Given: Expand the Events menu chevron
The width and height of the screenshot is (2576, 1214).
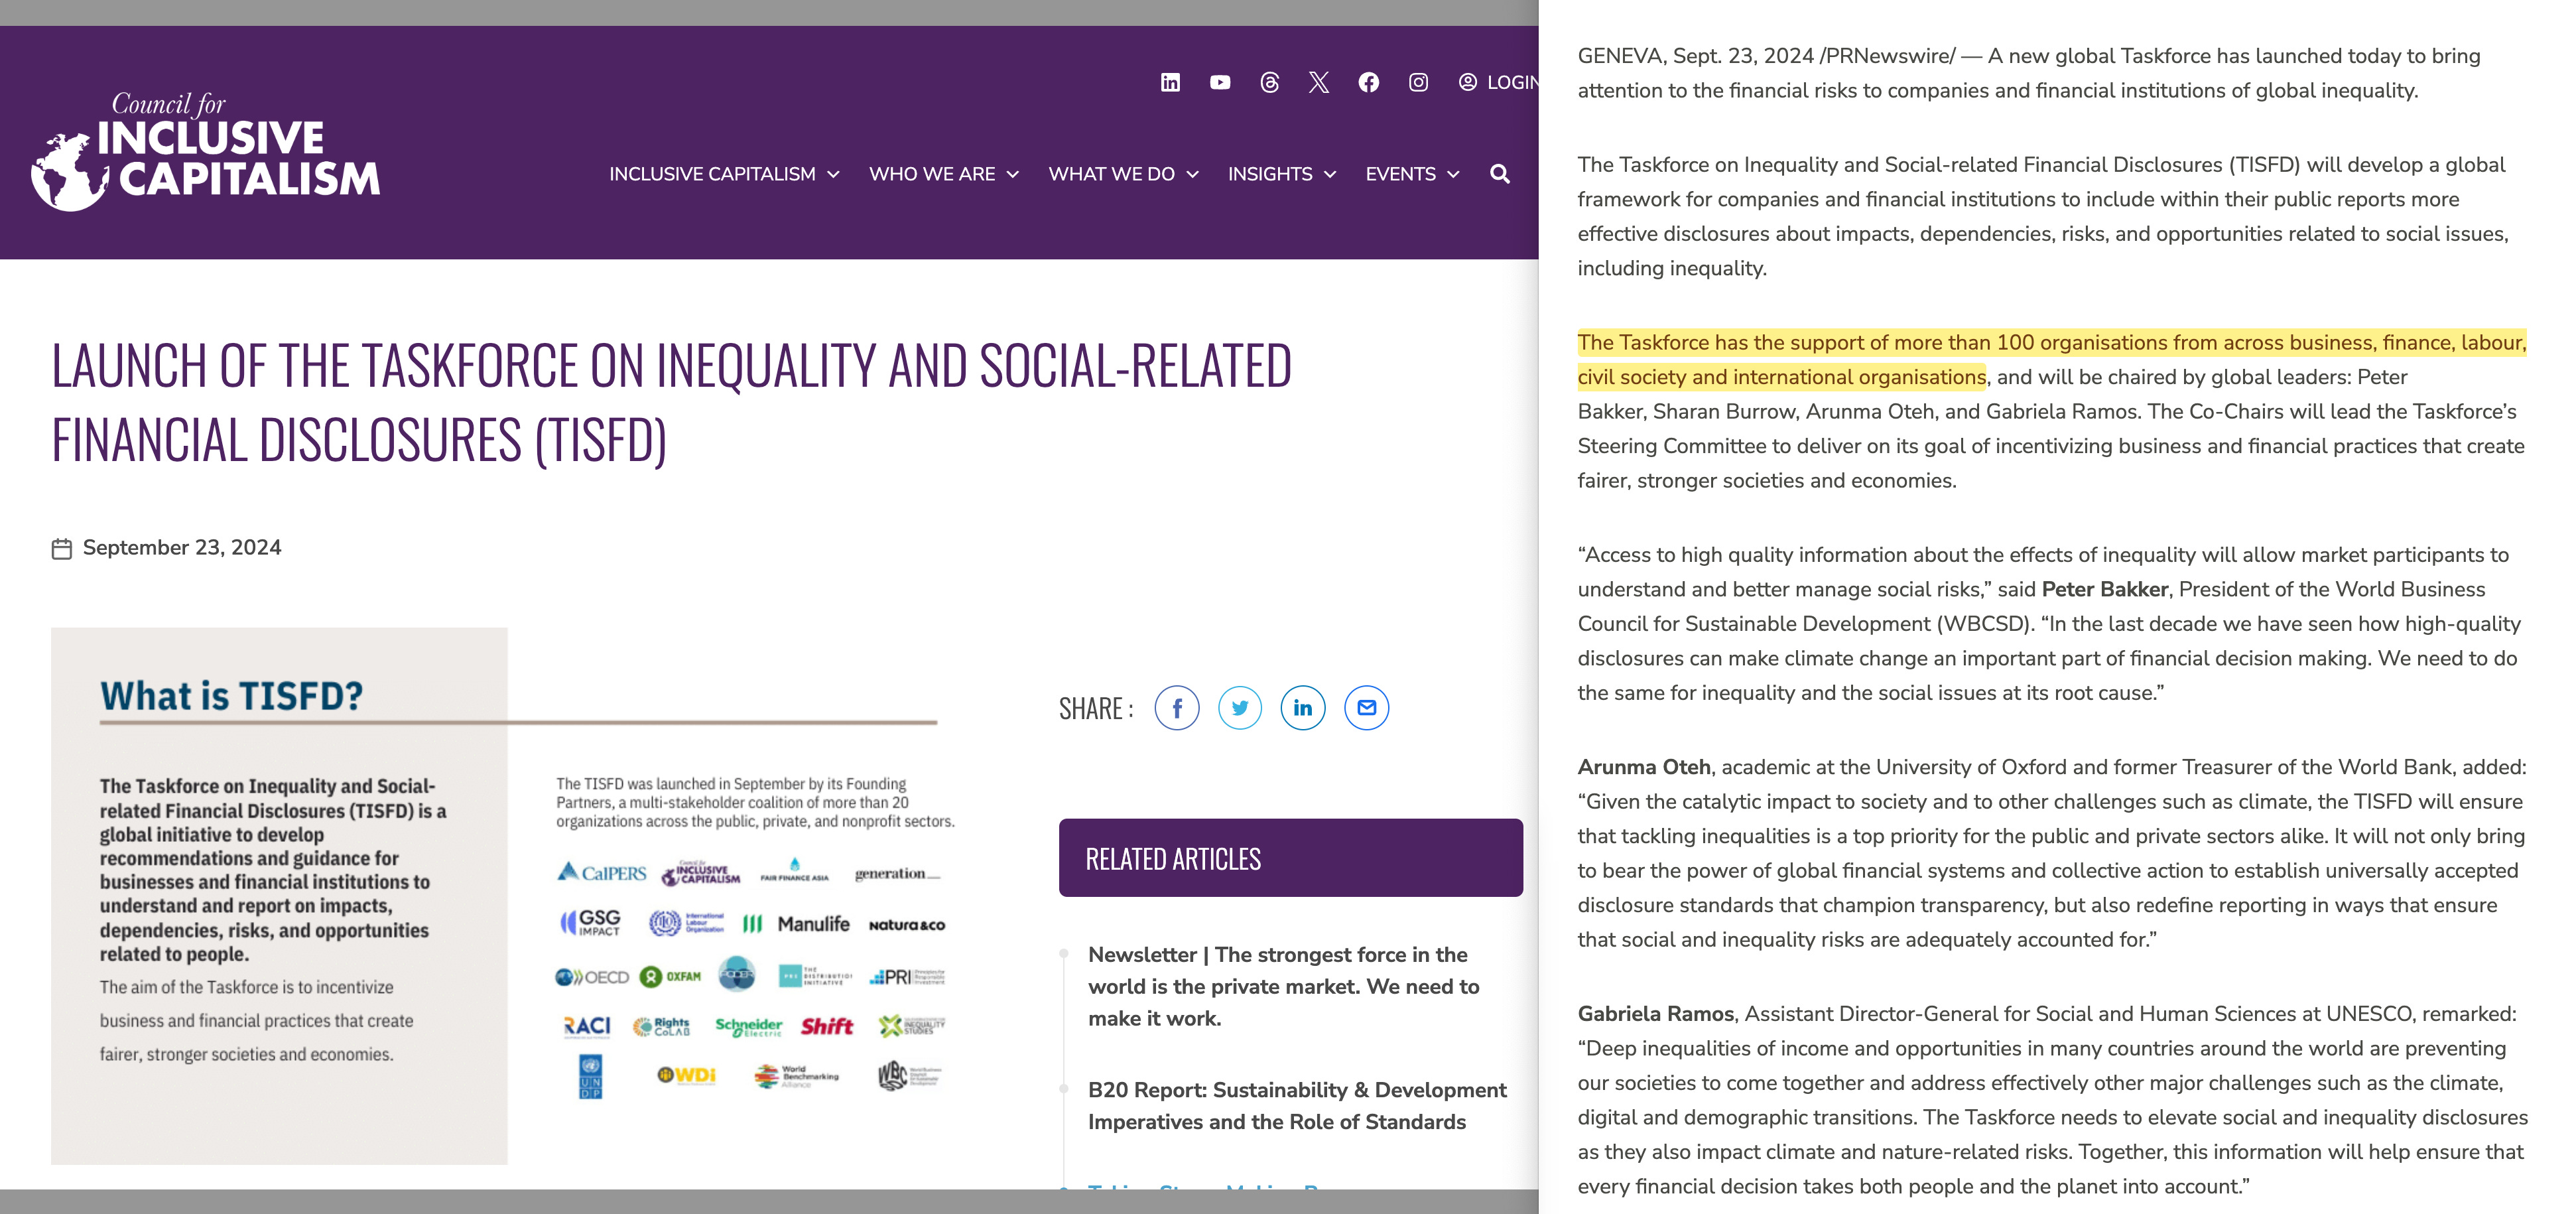Looking at the screenshot, I should [1453, 174].
